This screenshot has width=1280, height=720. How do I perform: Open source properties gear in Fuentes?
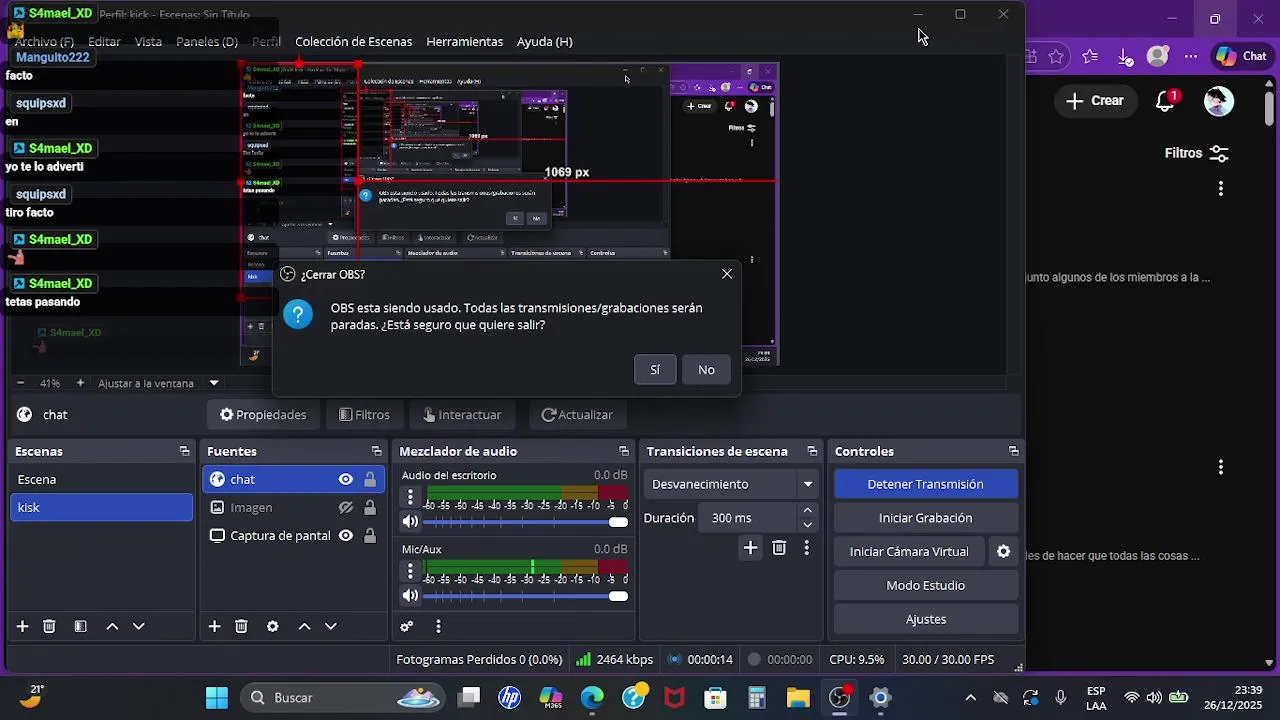point(272,627)
